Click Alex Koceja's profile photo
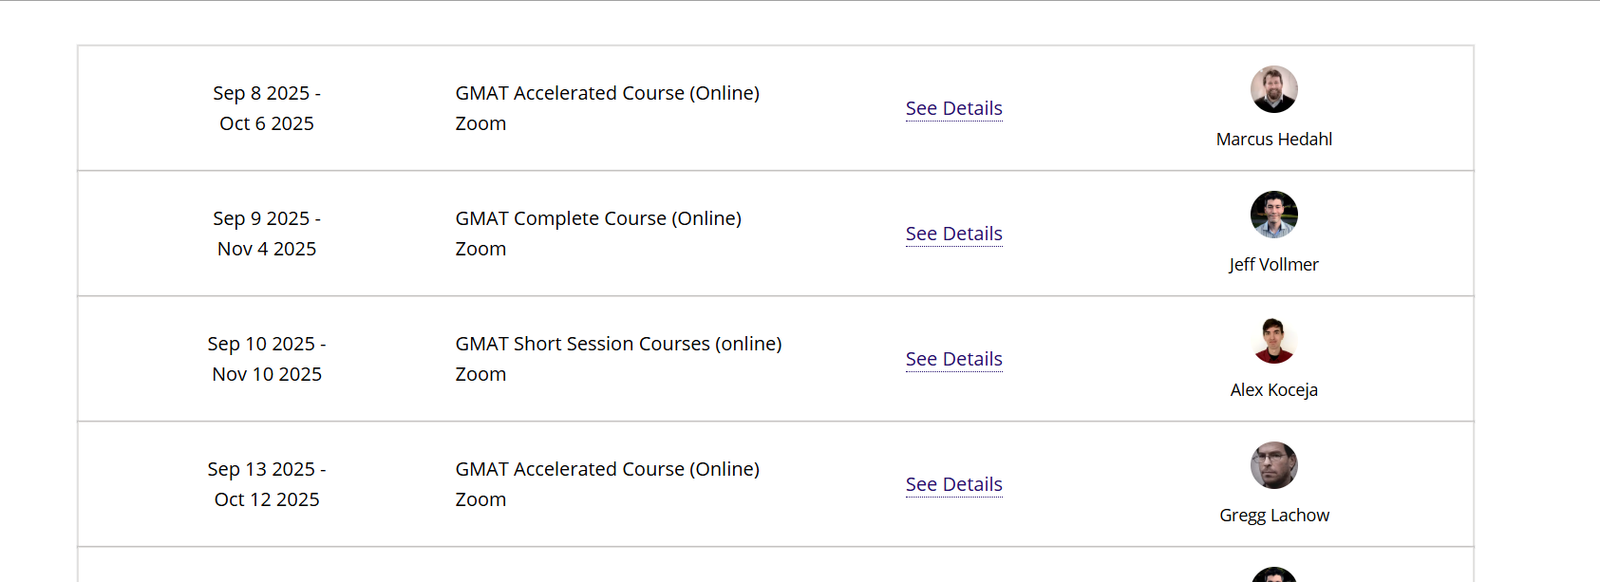Viewport: 1600px width, 582px height. tap(1273, 340)
